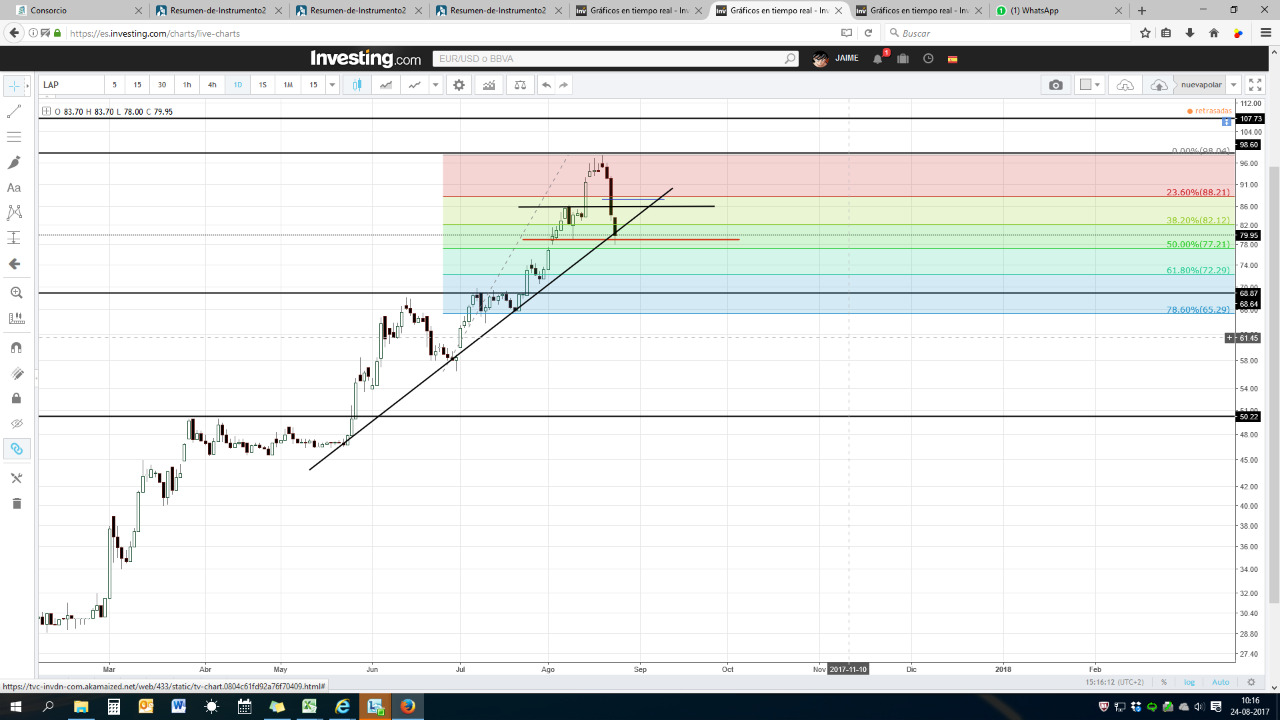Focus the LAP symbol input field
Image resolution: width=1280 pixels, height=720 pixels.
coord(72,85)
